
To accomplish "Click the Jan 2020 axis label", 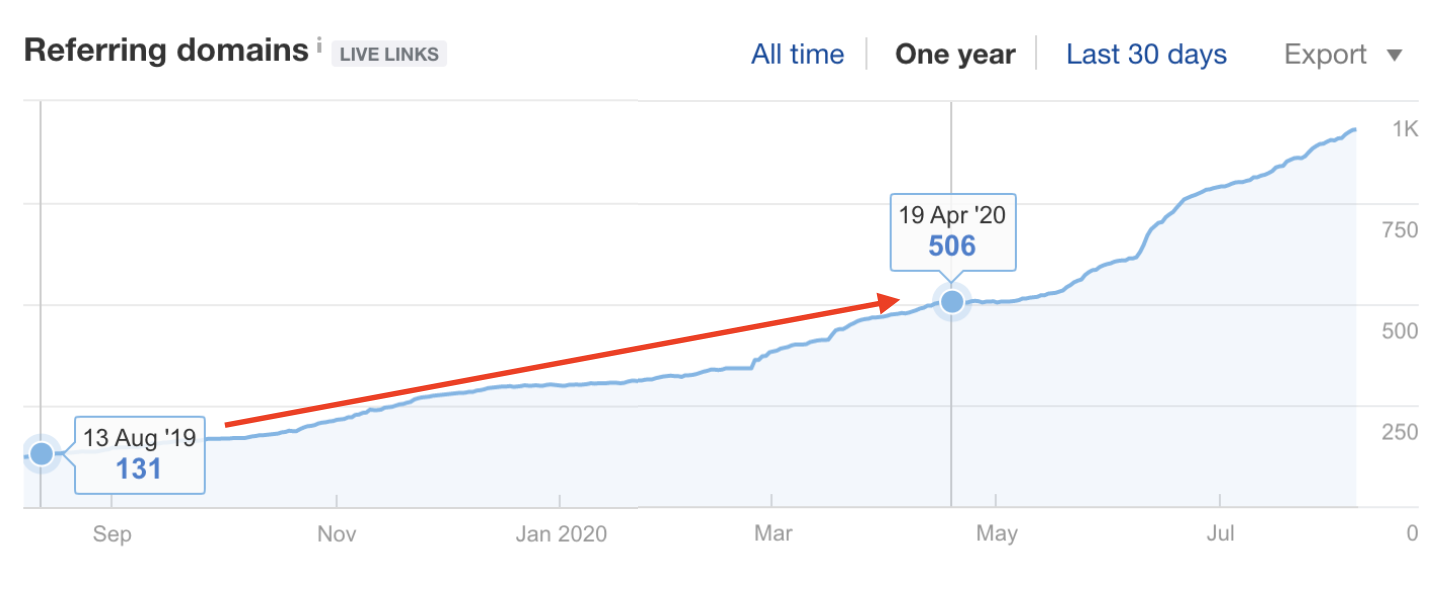I will point(561,534).
